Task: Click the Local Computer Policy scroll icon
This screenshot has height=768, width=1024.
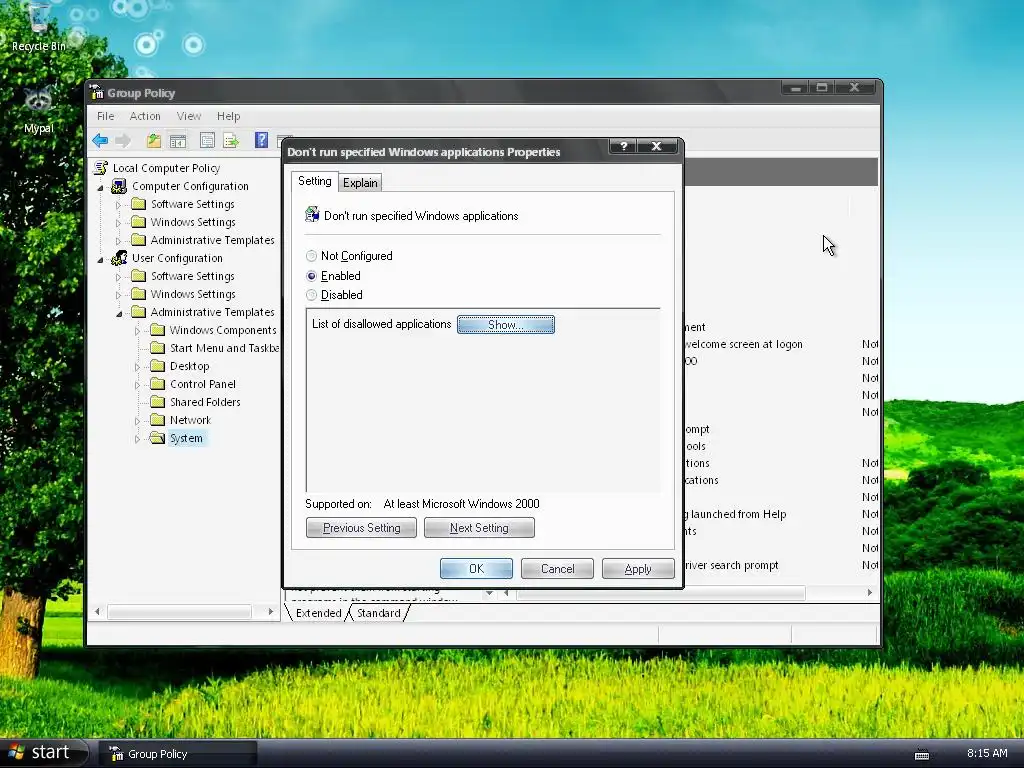Action: click(x=101, y=168)
